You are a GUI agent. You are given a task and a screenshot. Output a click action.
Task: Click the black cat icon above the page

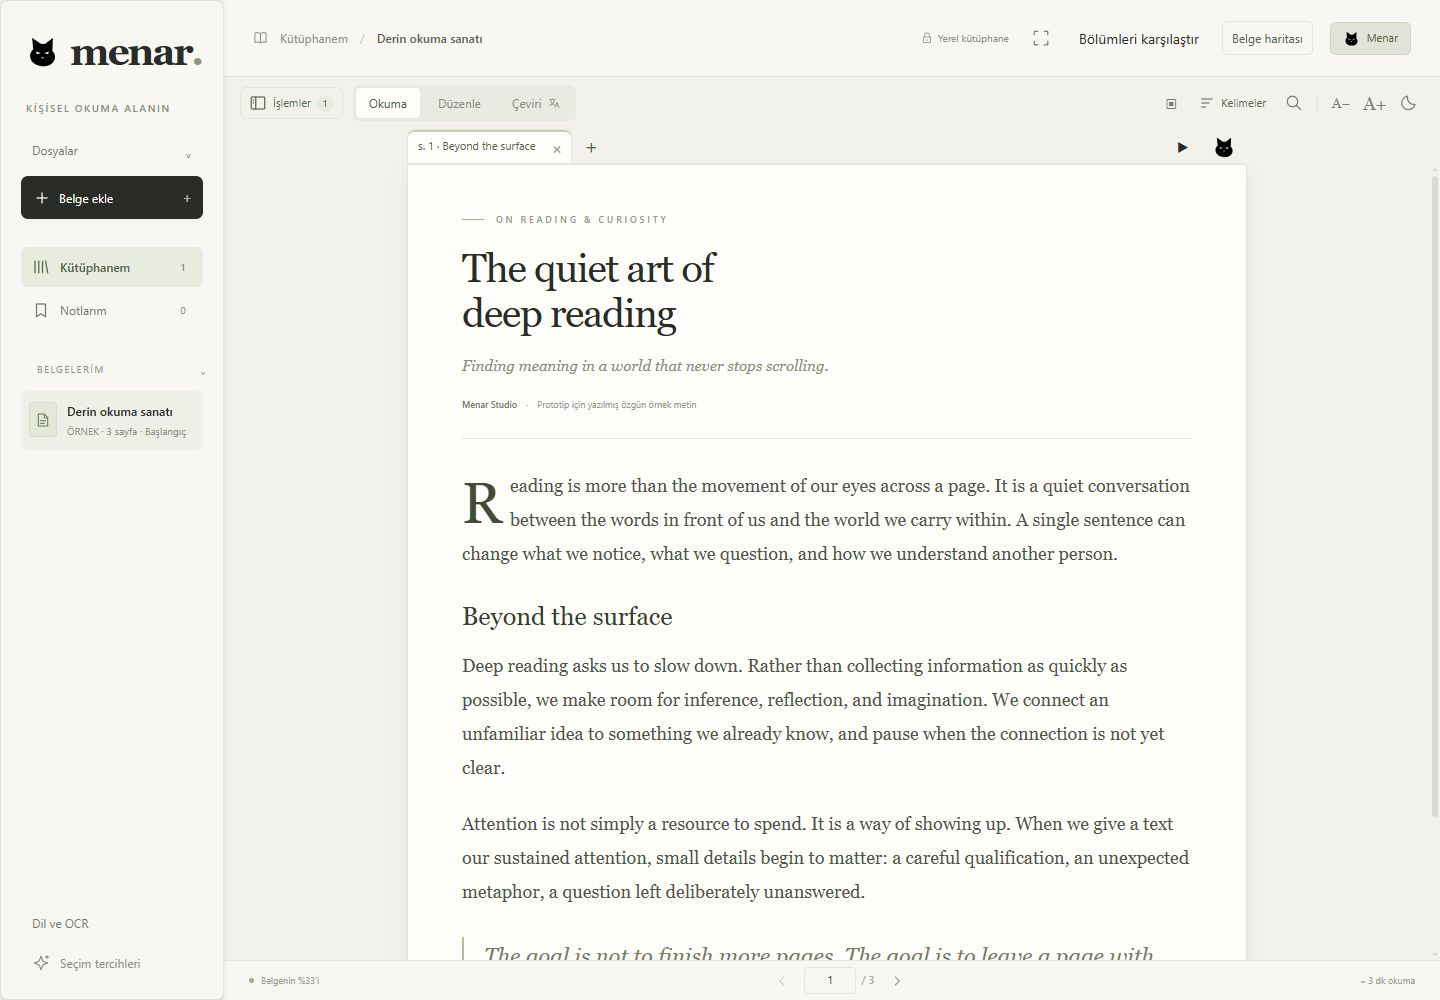click(x=1223, y=148)
